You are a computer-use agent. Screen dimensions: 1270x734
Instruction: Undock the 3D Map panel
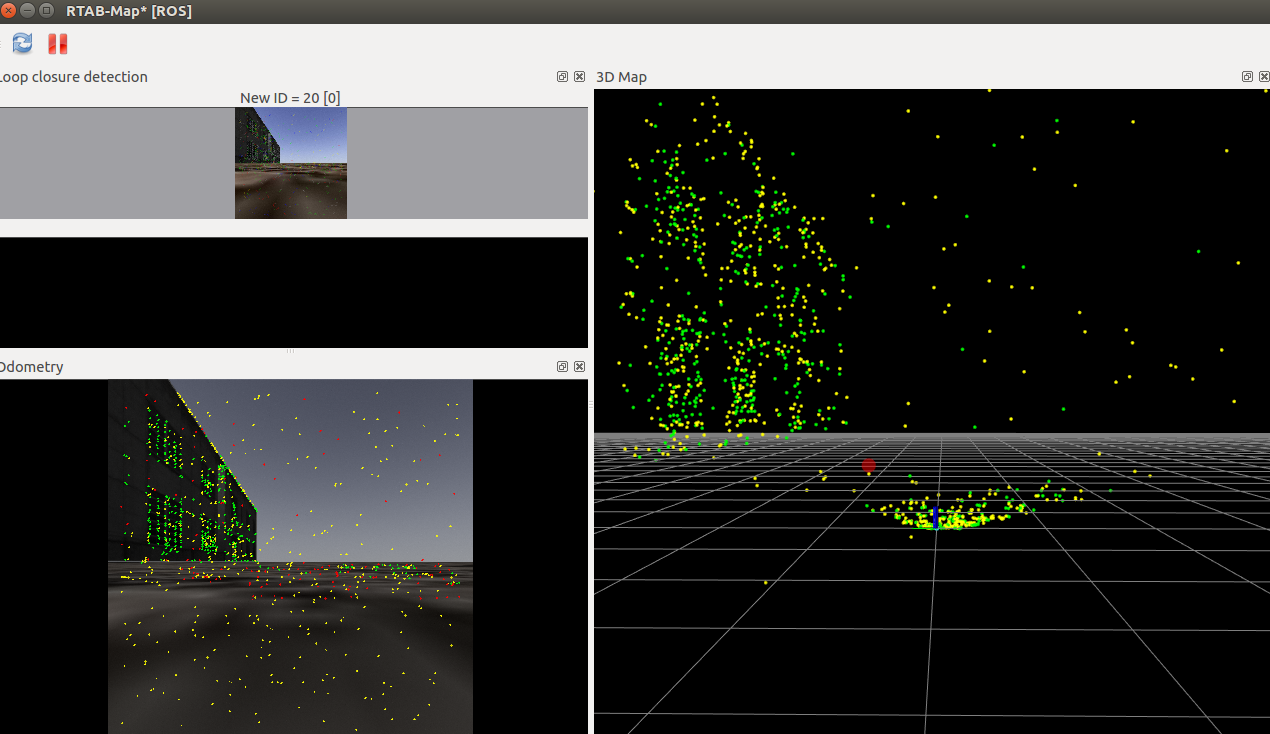tap(1247, 77)
